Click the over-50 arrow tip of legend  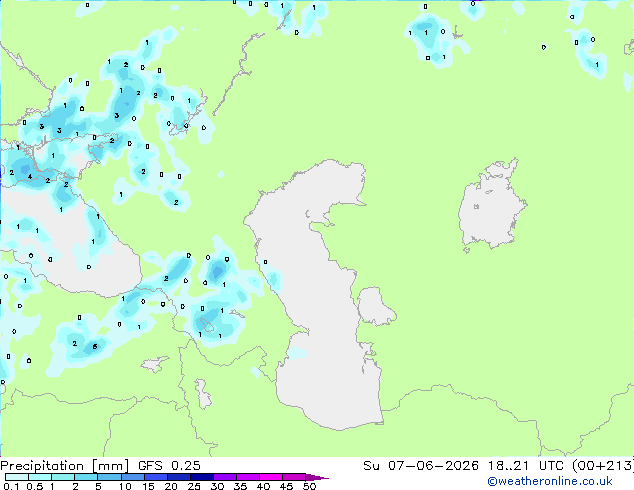[x=317, y=477]
